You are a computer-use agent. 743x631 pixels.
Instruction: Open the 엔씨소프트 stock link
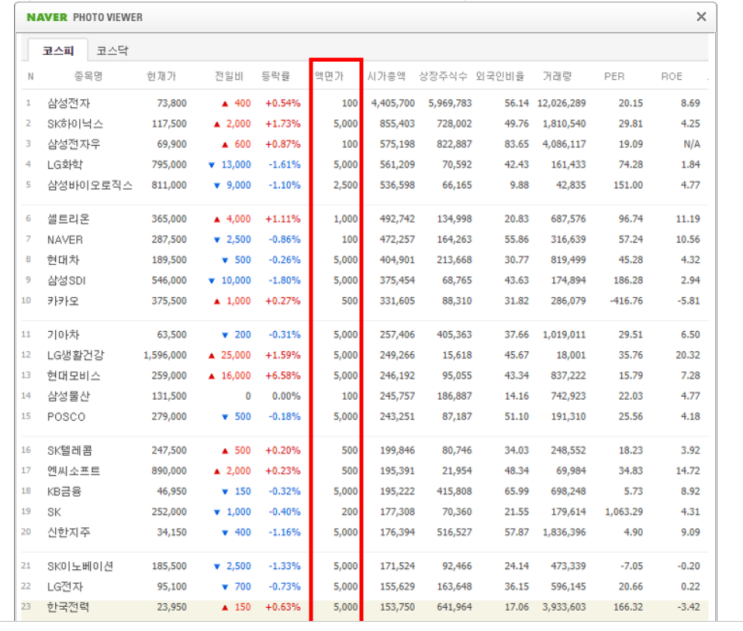[x=73, y=471]
